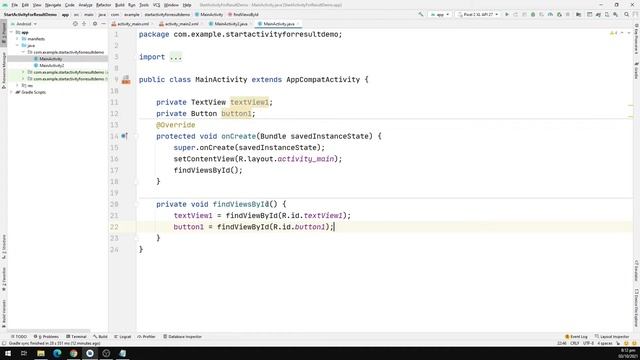The width and height of the screenshot is (640, 360).
Task: Toggle the Device File Explorer side tab
Action: [636, 309]
